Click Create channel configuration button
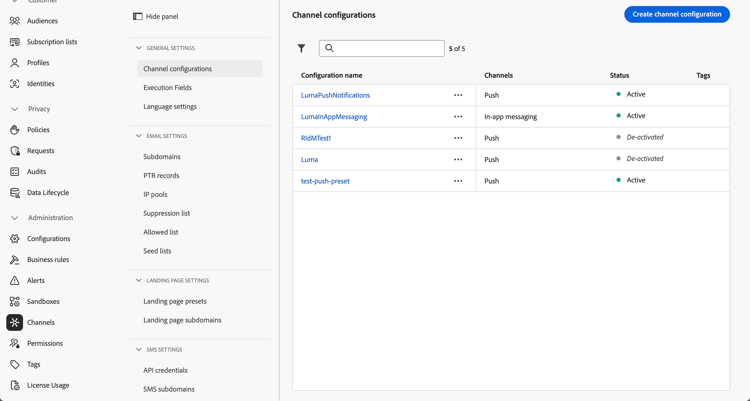 676,14
